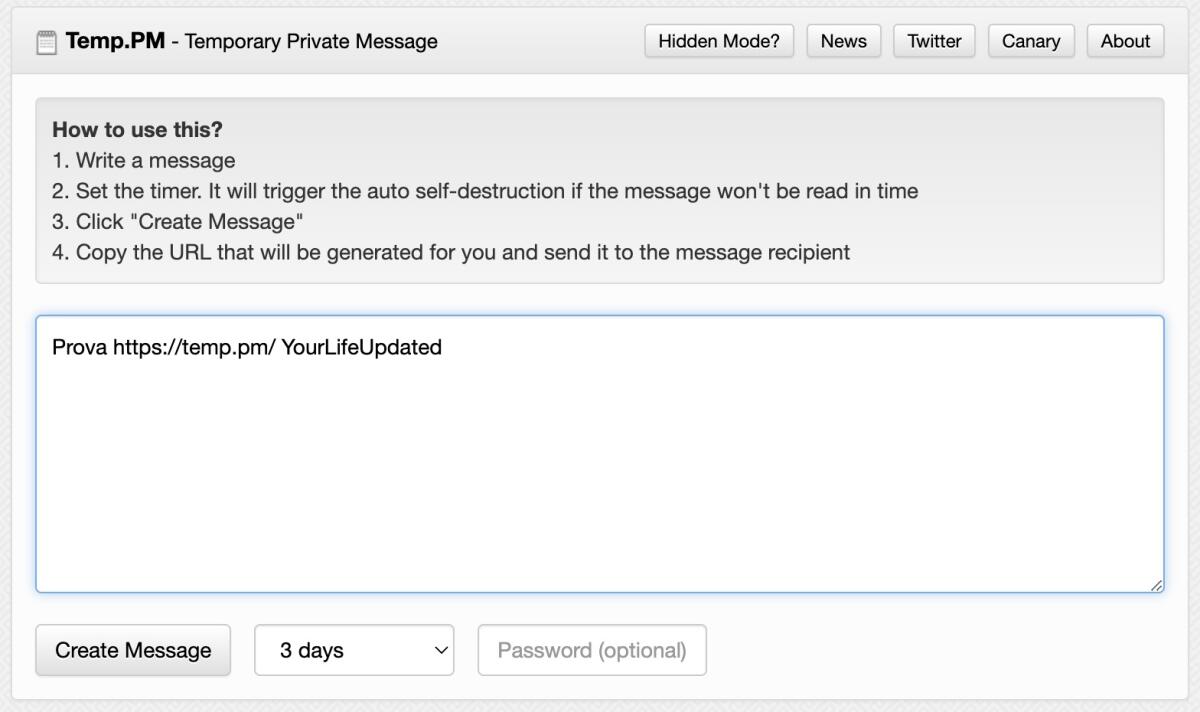1200x712 pixels.
Task: Open the Canary page
Action: point(1030,41)
